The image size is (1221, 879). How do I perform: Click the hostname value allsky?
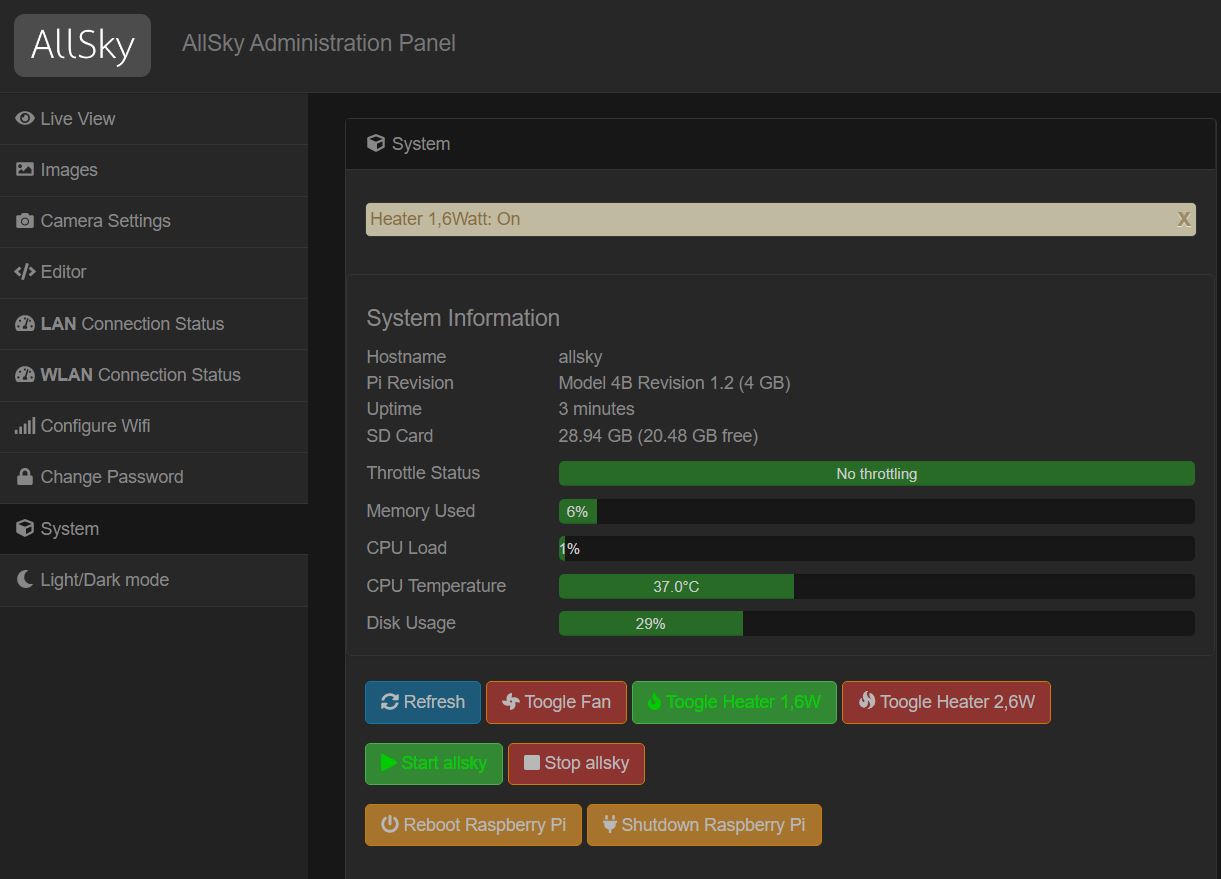click(x=580, y=357)
